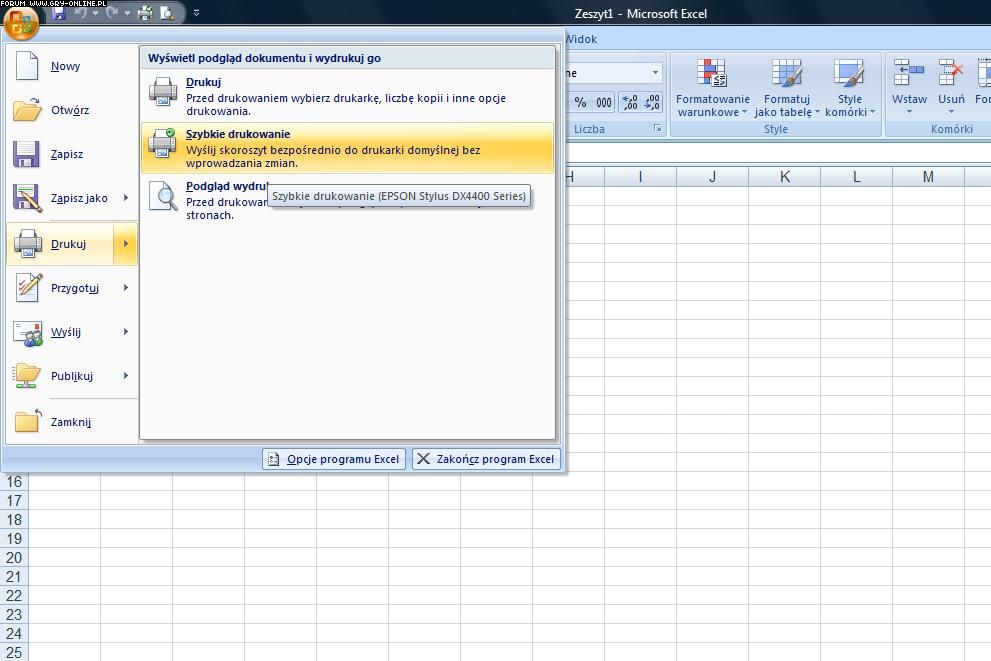The image size is (991, 661).
Task: Click in the formula bar field
Action: point(778,152)
